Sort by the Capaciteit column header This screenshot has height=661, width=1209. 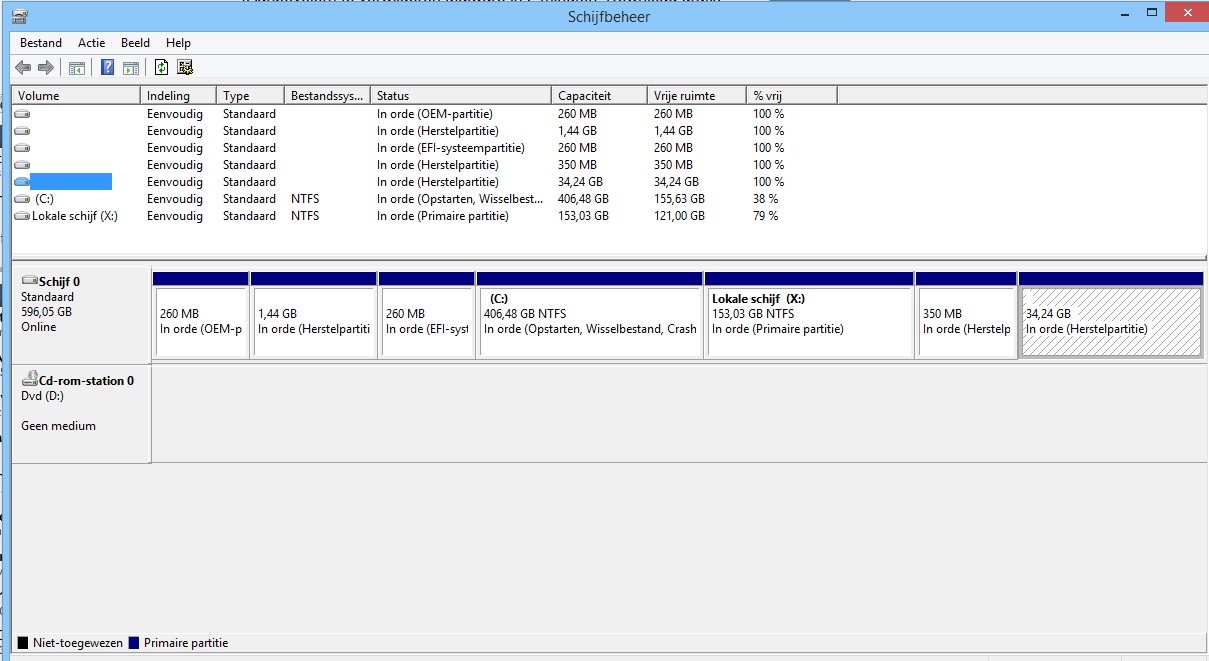[x=599, y=96]
